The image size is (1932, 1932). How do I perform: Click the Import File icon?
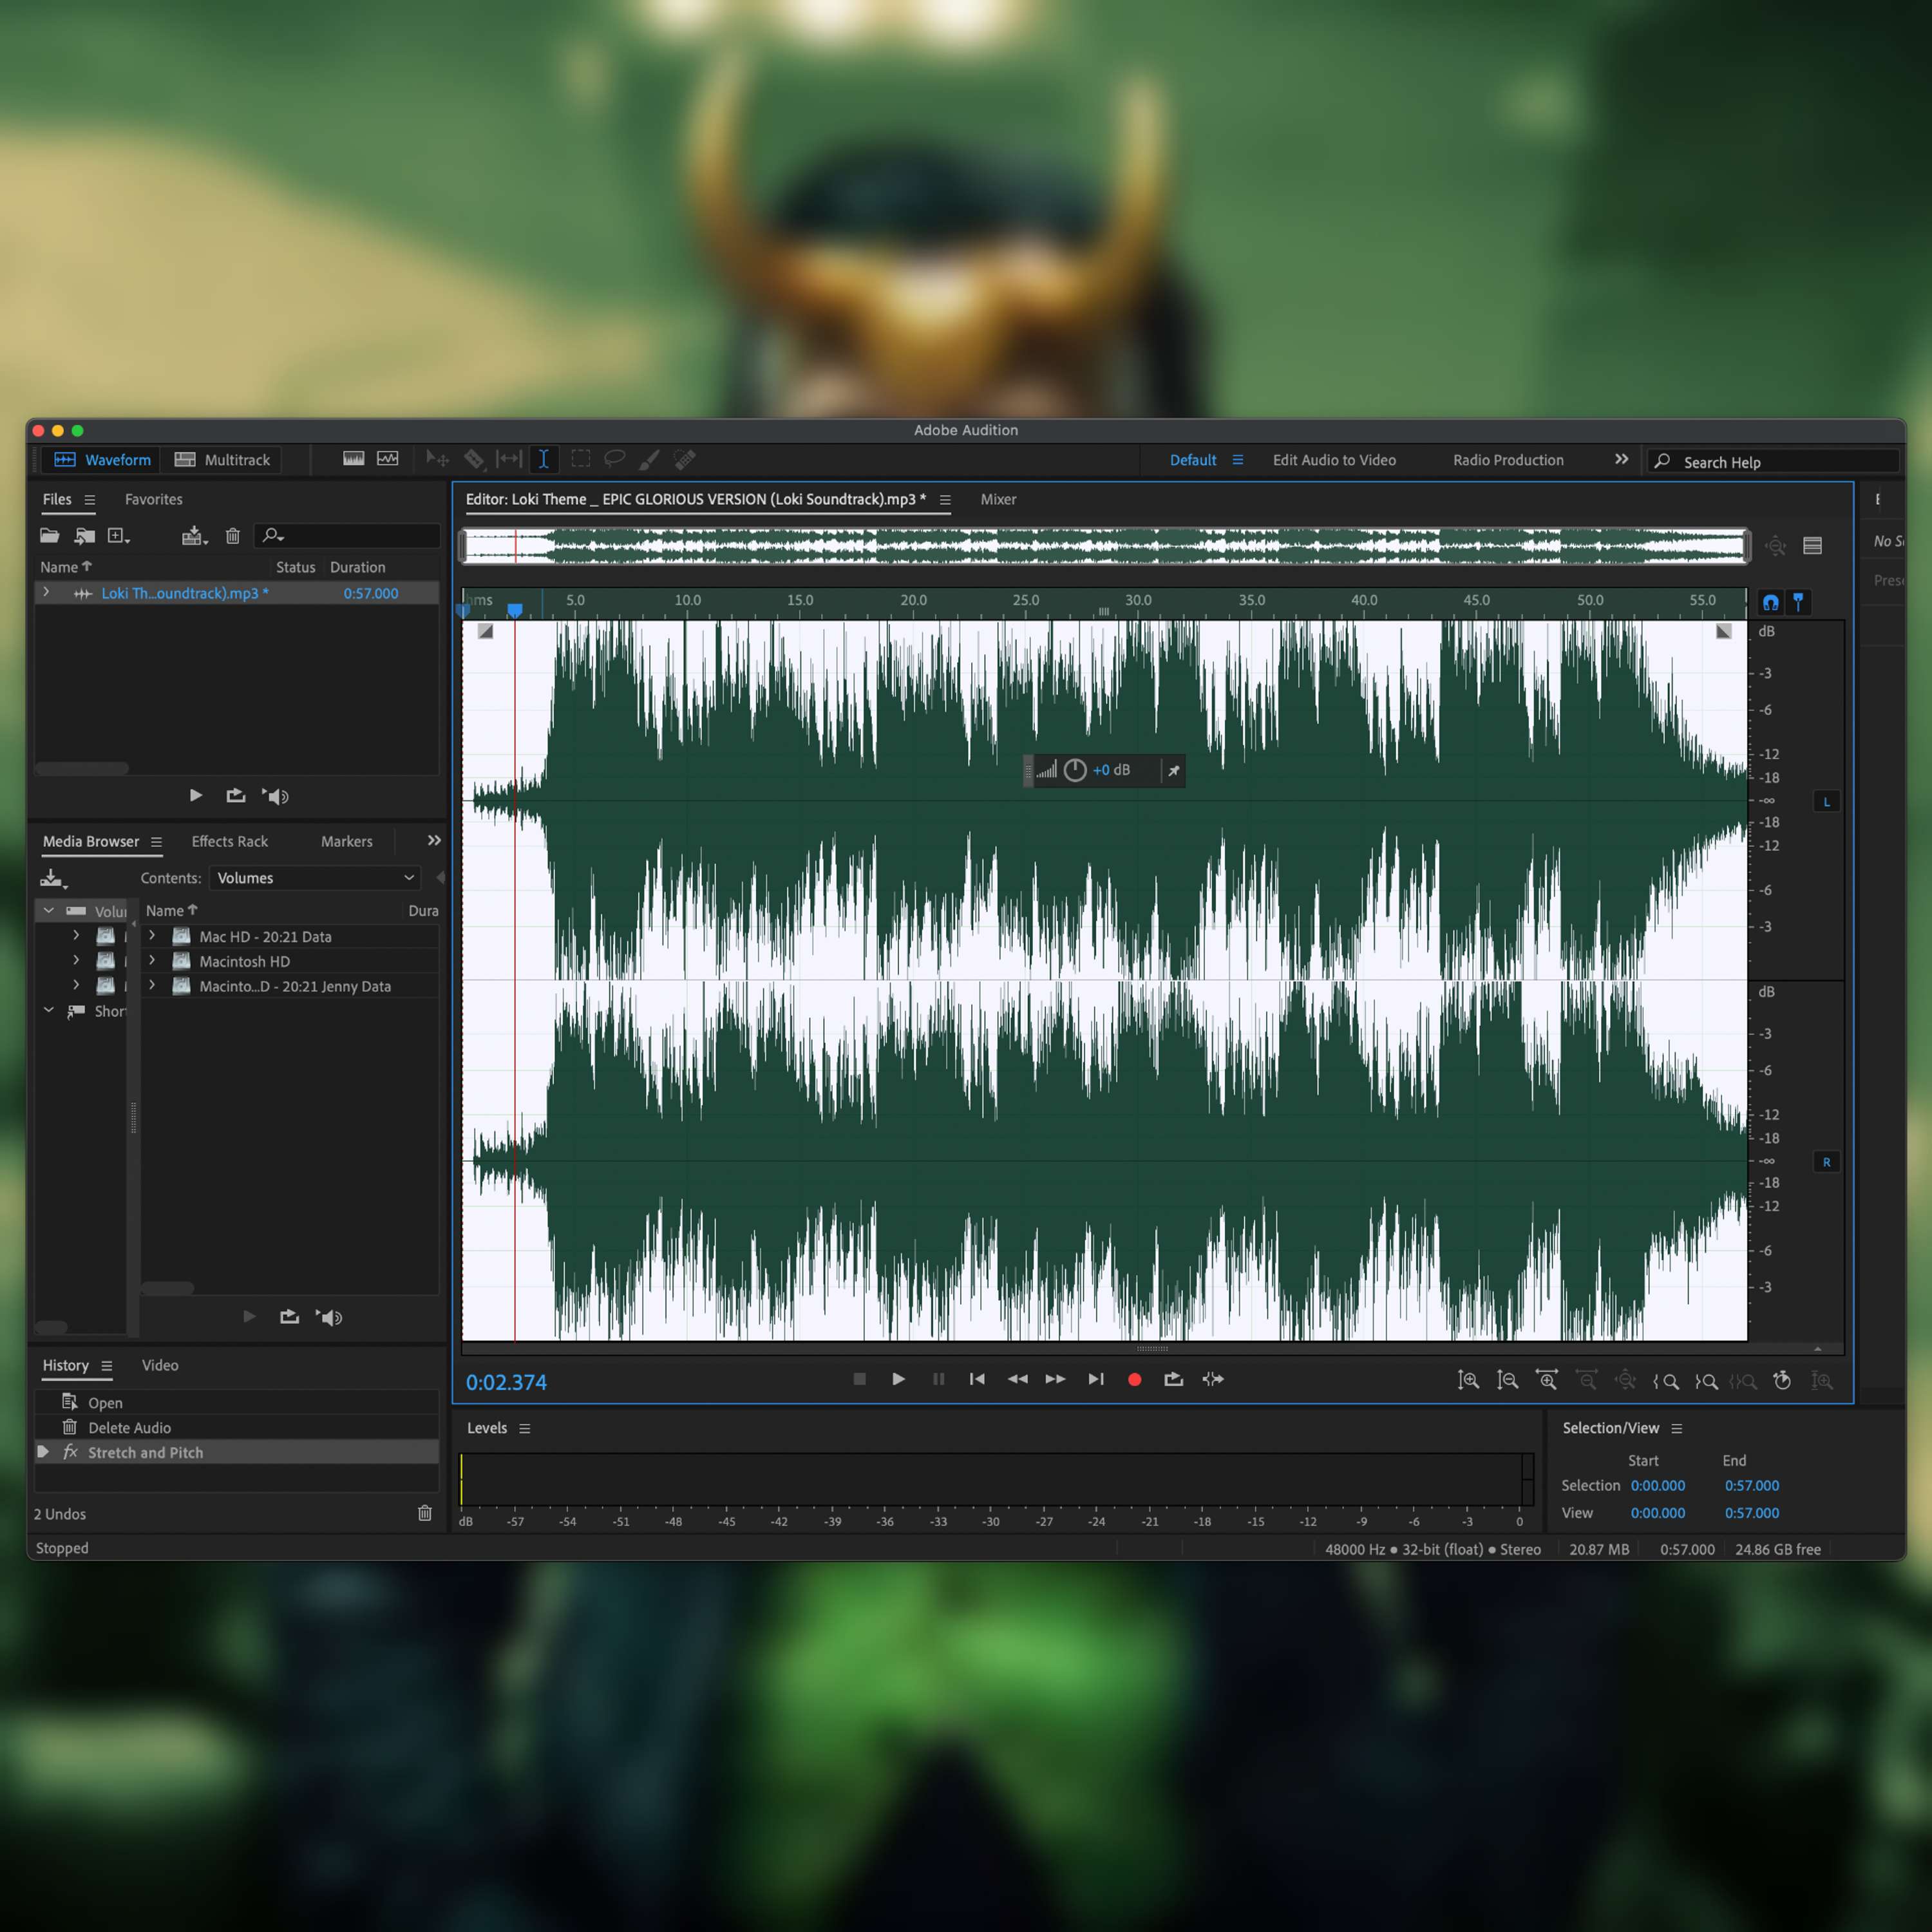pos(85,536)
